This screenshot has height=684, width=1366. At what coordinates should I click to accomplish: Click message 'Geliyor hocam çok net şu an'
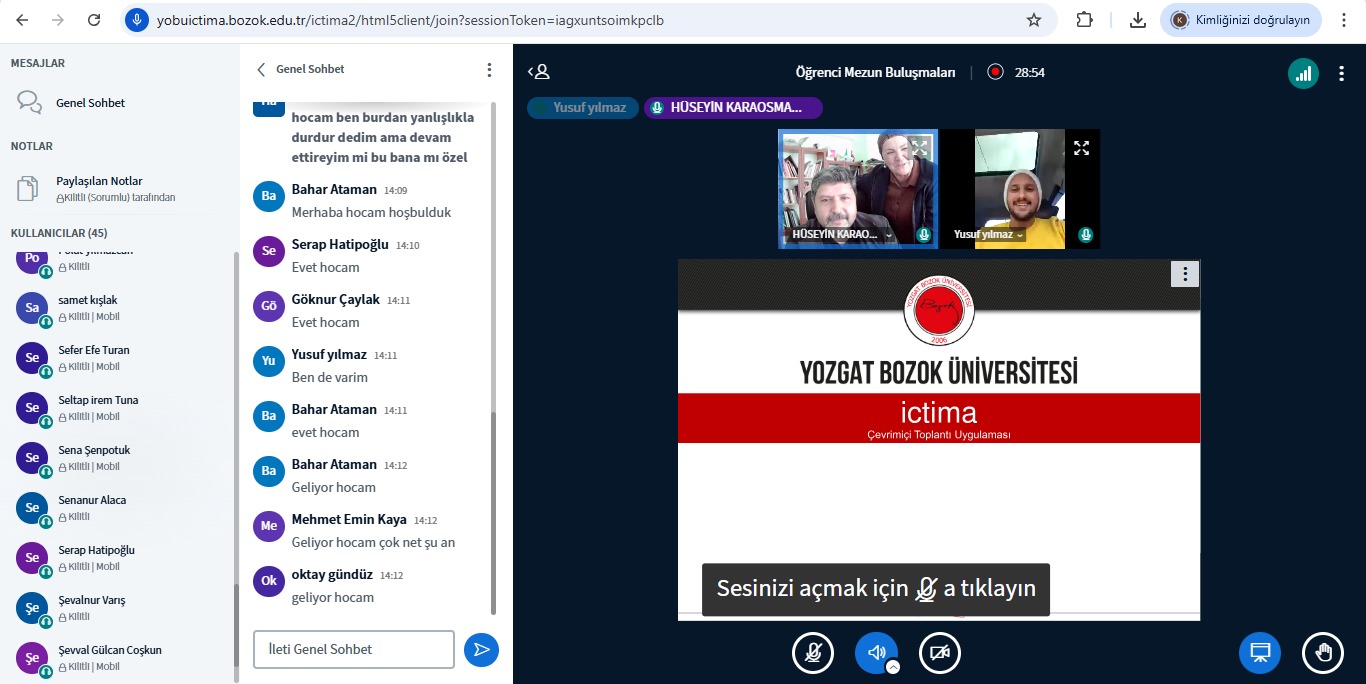(x=374, y=542)
